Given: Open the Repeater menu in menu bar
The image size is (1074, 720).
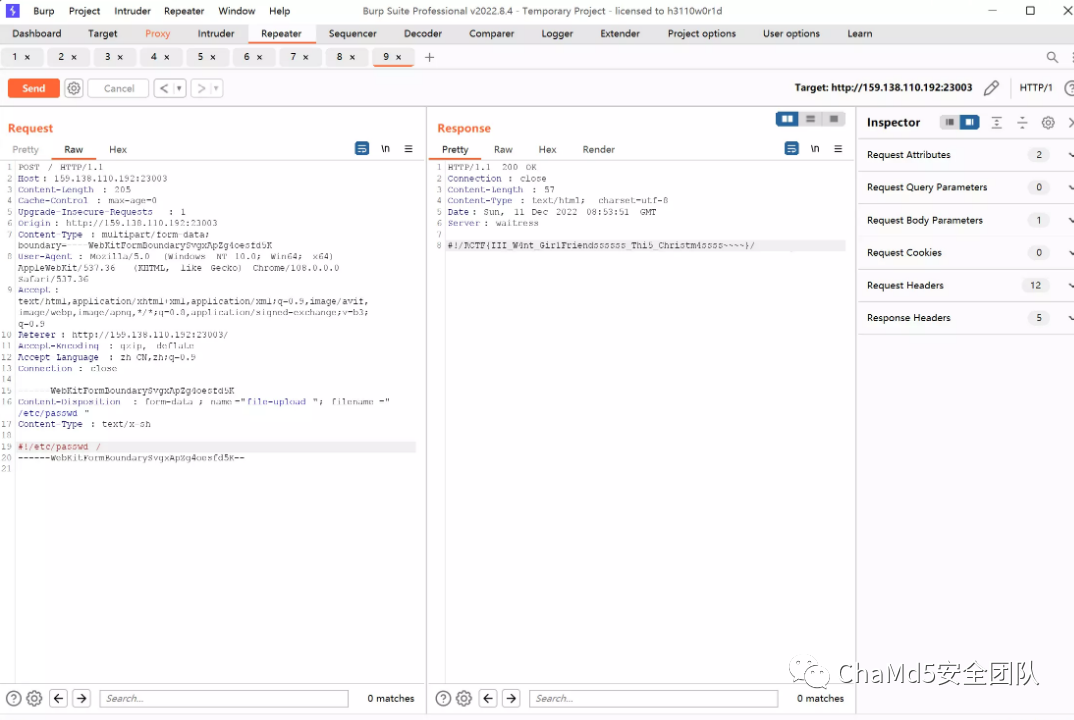Looking at the screenshot, I should click(184, 11).
